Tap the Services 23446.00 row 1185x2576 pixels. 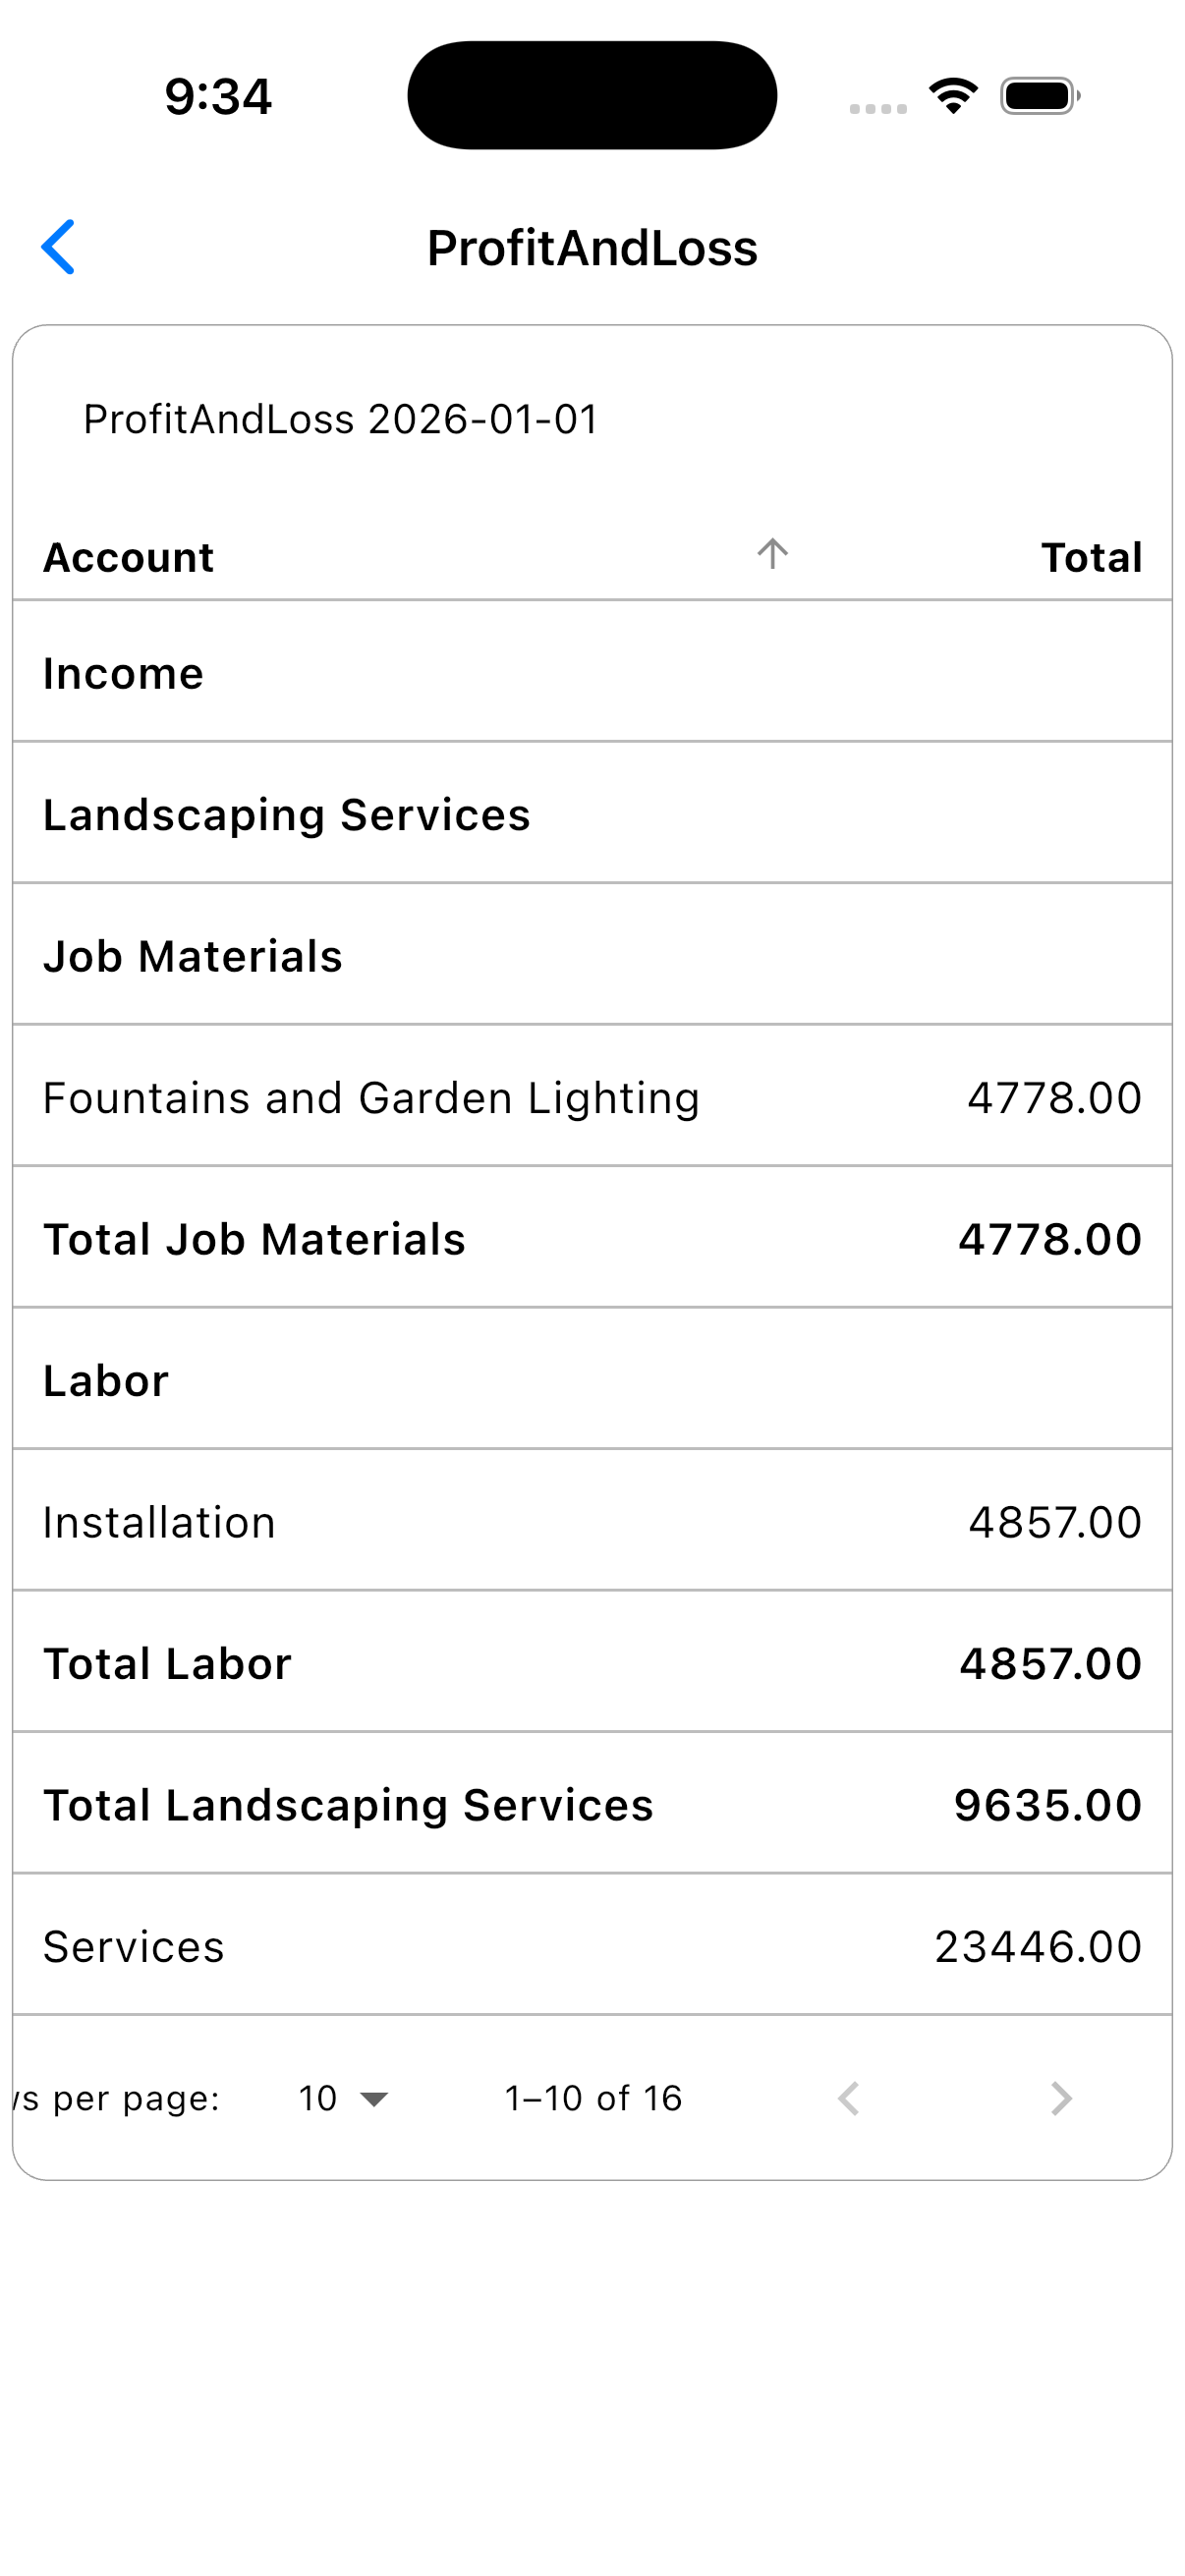pyautogui.click(x=592, y=1945)
